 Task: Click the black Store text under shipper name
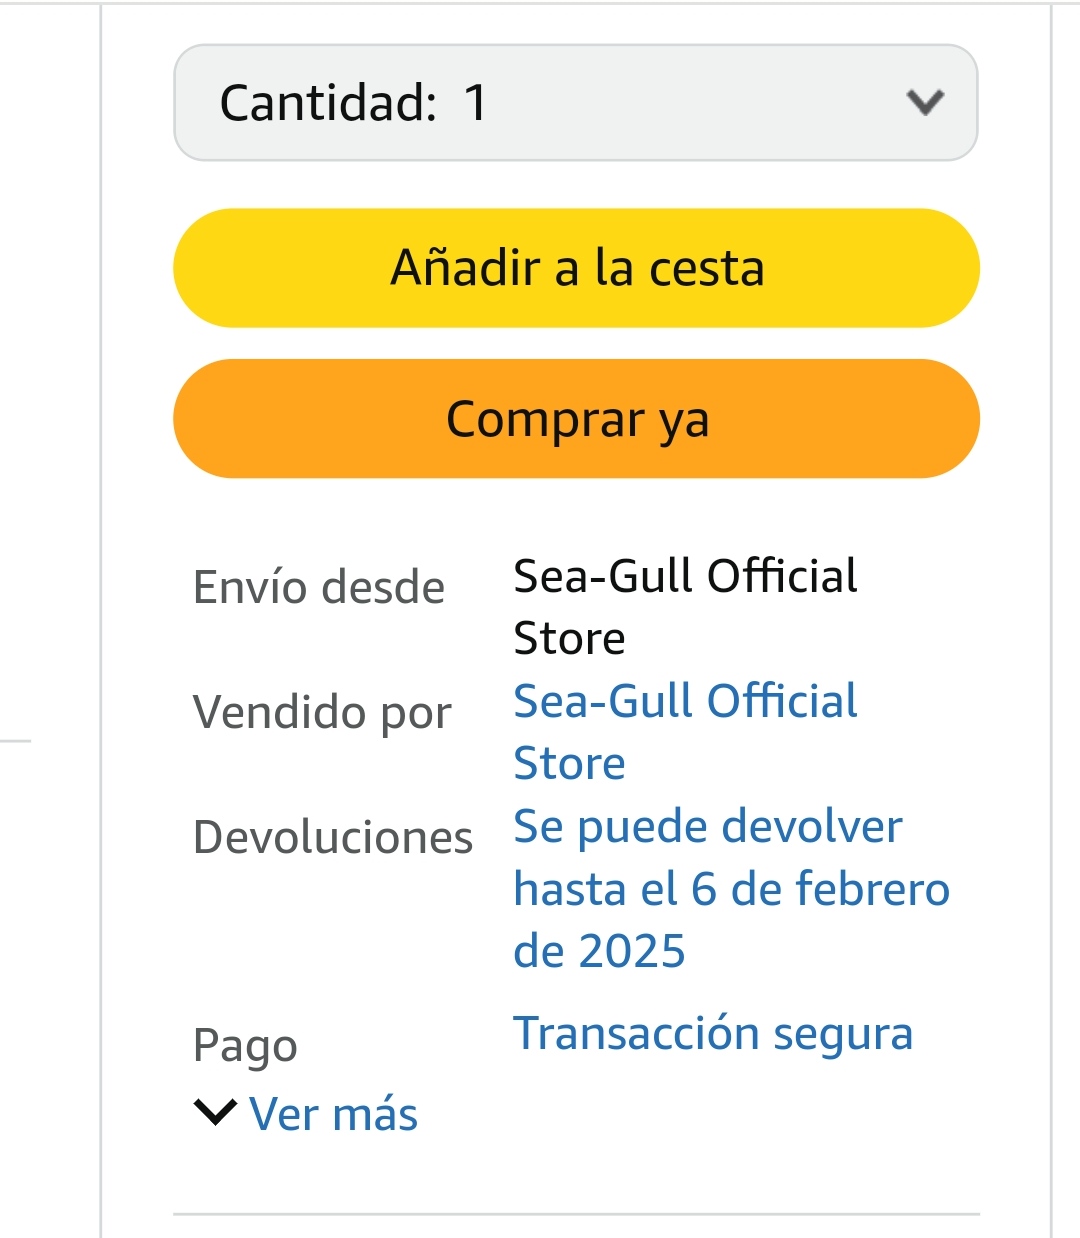(569, 639)
